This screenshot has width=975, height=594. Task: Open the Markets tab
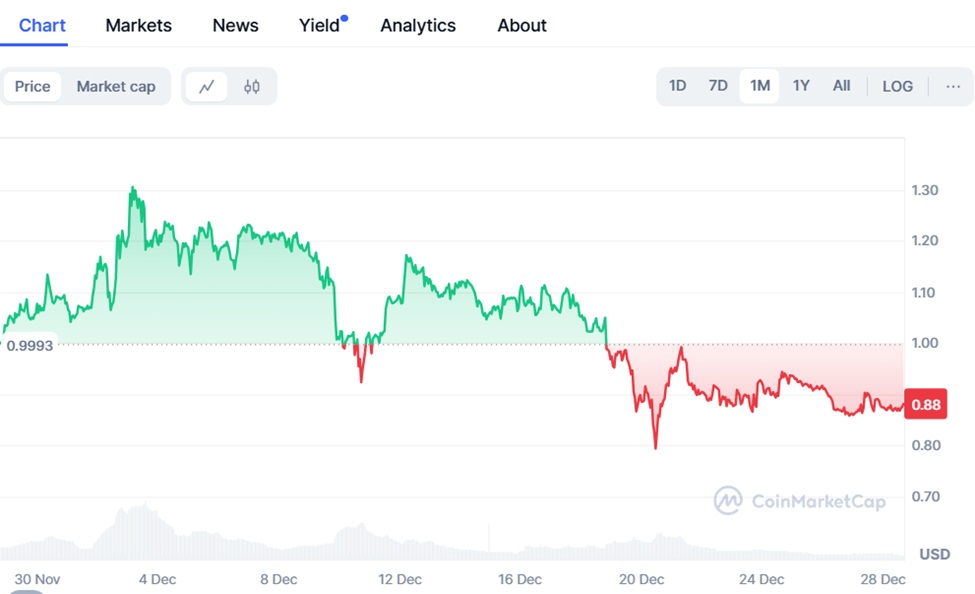point(138,25)
